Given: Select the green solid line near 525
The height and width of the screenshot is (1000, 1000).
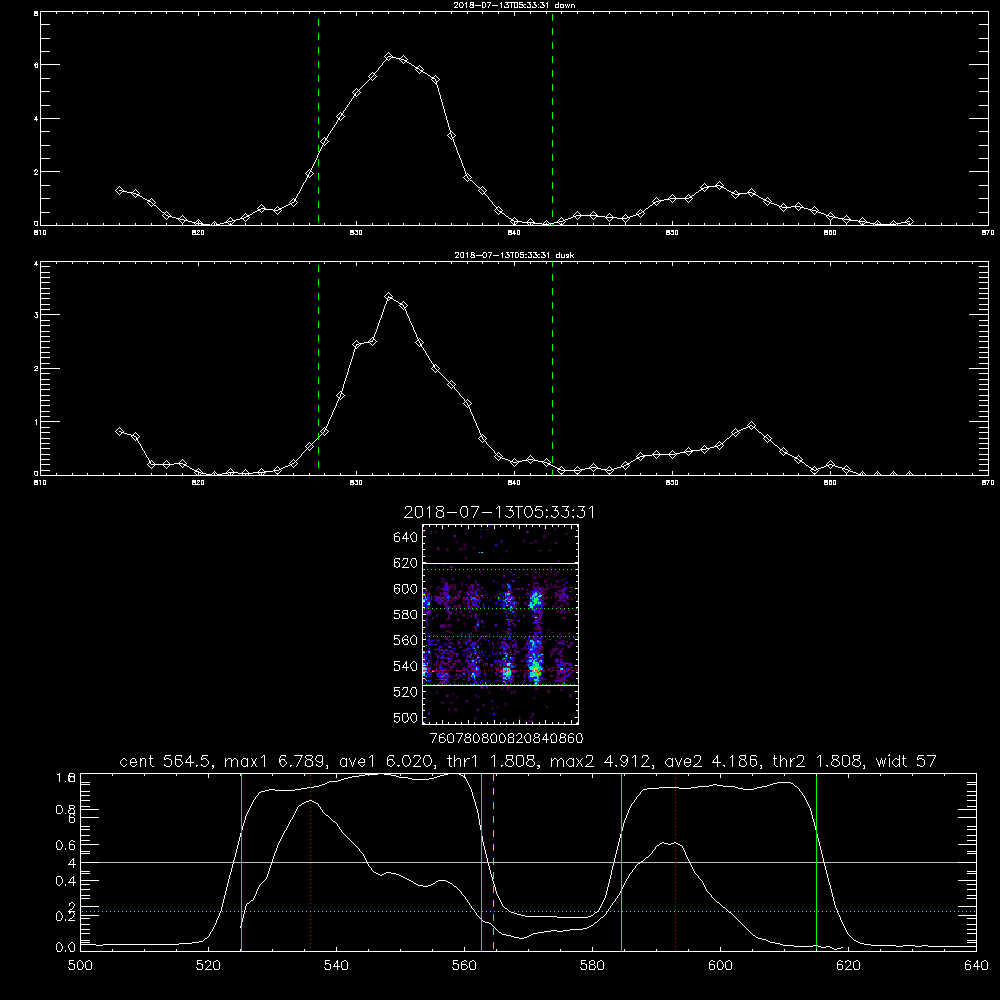Looking at the screenshot, I should (241, 862).
